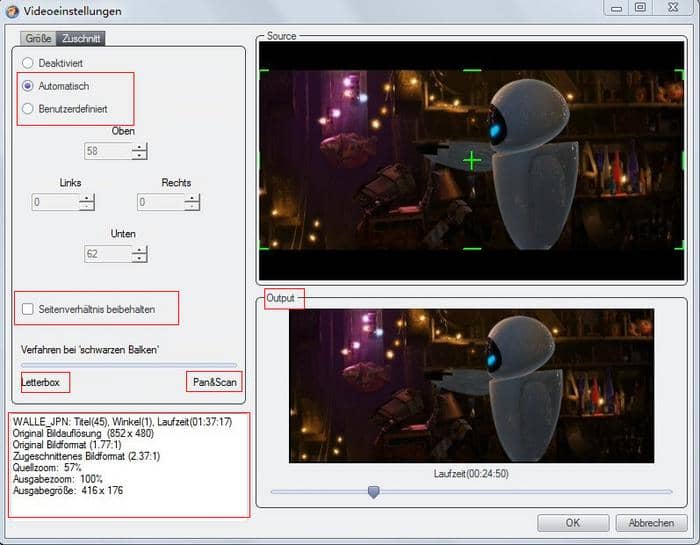
Task: Click the 'Ausgabegröße: 416 x 176' line
Action: point(68,491)
